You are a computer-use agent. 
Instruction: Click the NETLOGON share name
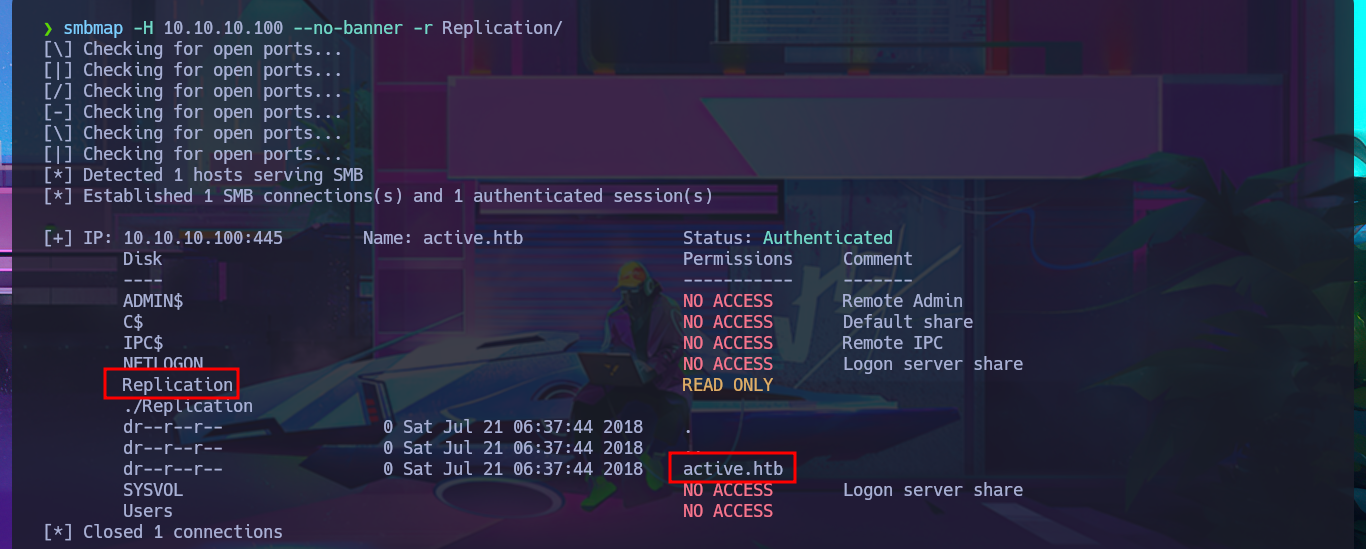click(163, 364)
